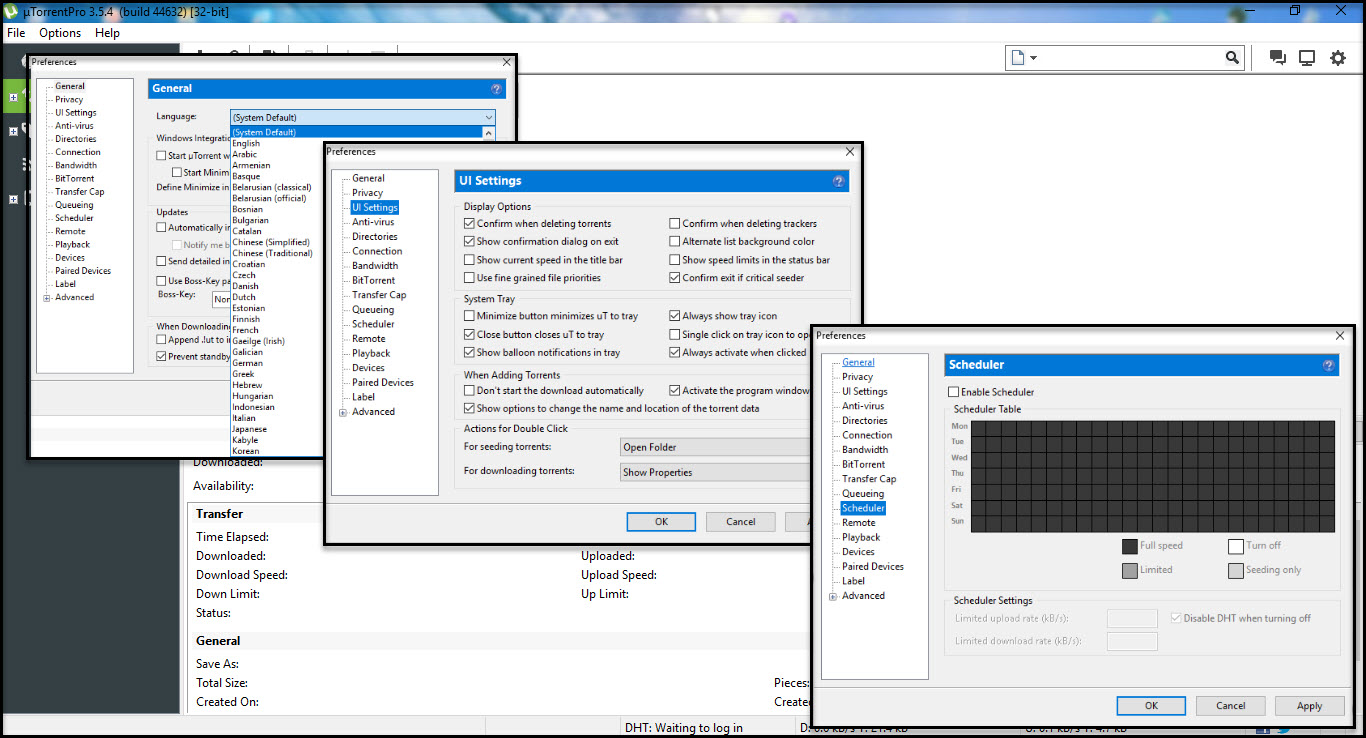This screenshot has width=1366, height=738.
Task: Click the Limited legend swatch
Action: 1129,570
